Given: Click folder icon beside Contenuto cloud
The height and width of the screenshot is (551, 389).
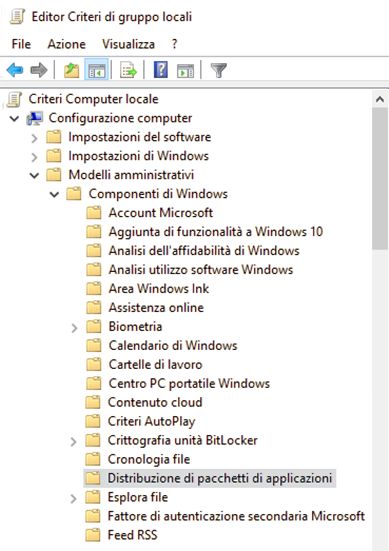Looking at the screenshot, I should 93,402.
